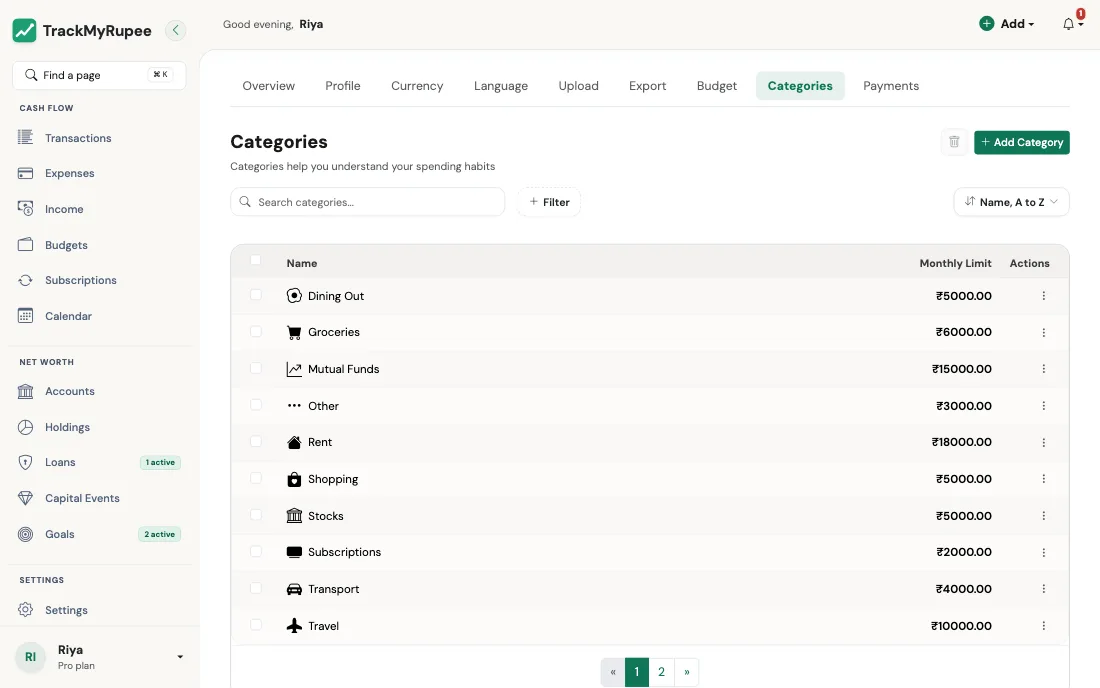Image resolution: width=1100 pixels, height=688 pixels.
Task: Click the next page arrow
Action: click(x=686, y=672)
